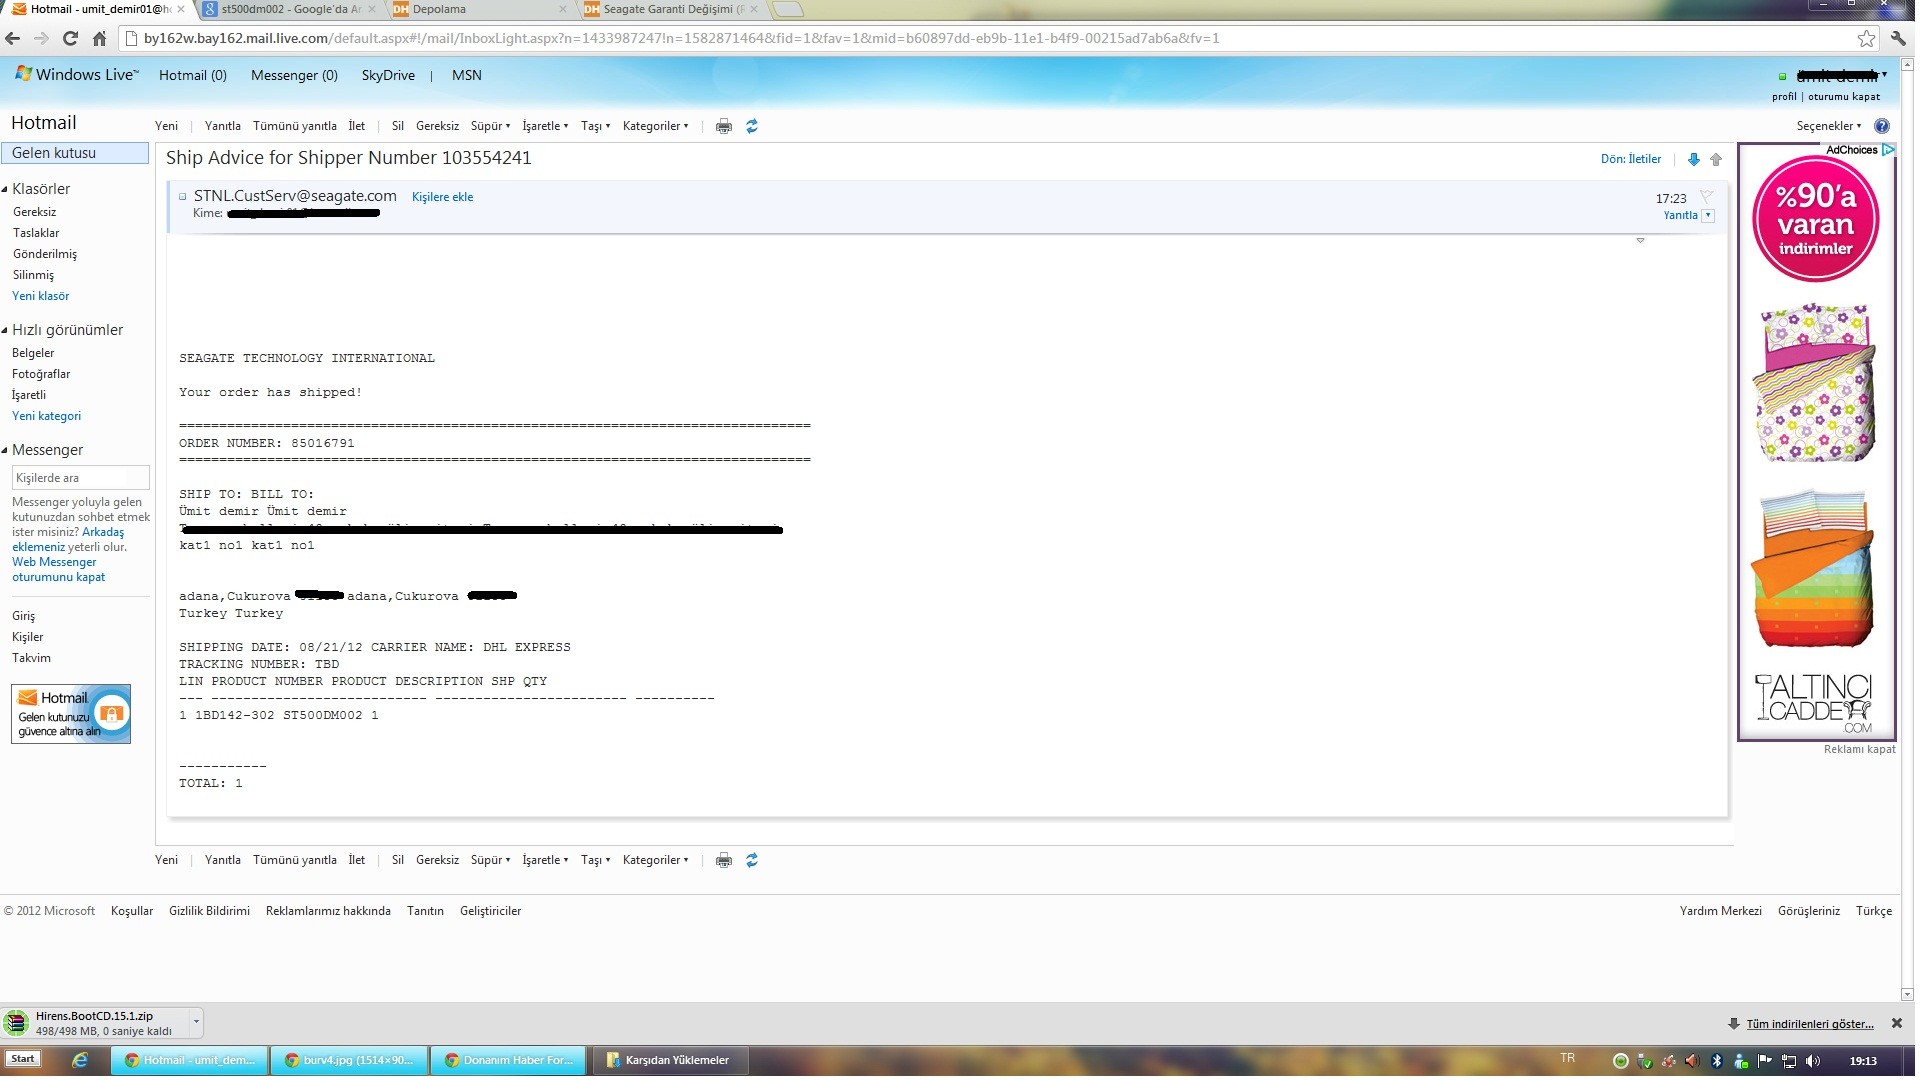
Task: Reload the page in browser
Action: [70, 39]
